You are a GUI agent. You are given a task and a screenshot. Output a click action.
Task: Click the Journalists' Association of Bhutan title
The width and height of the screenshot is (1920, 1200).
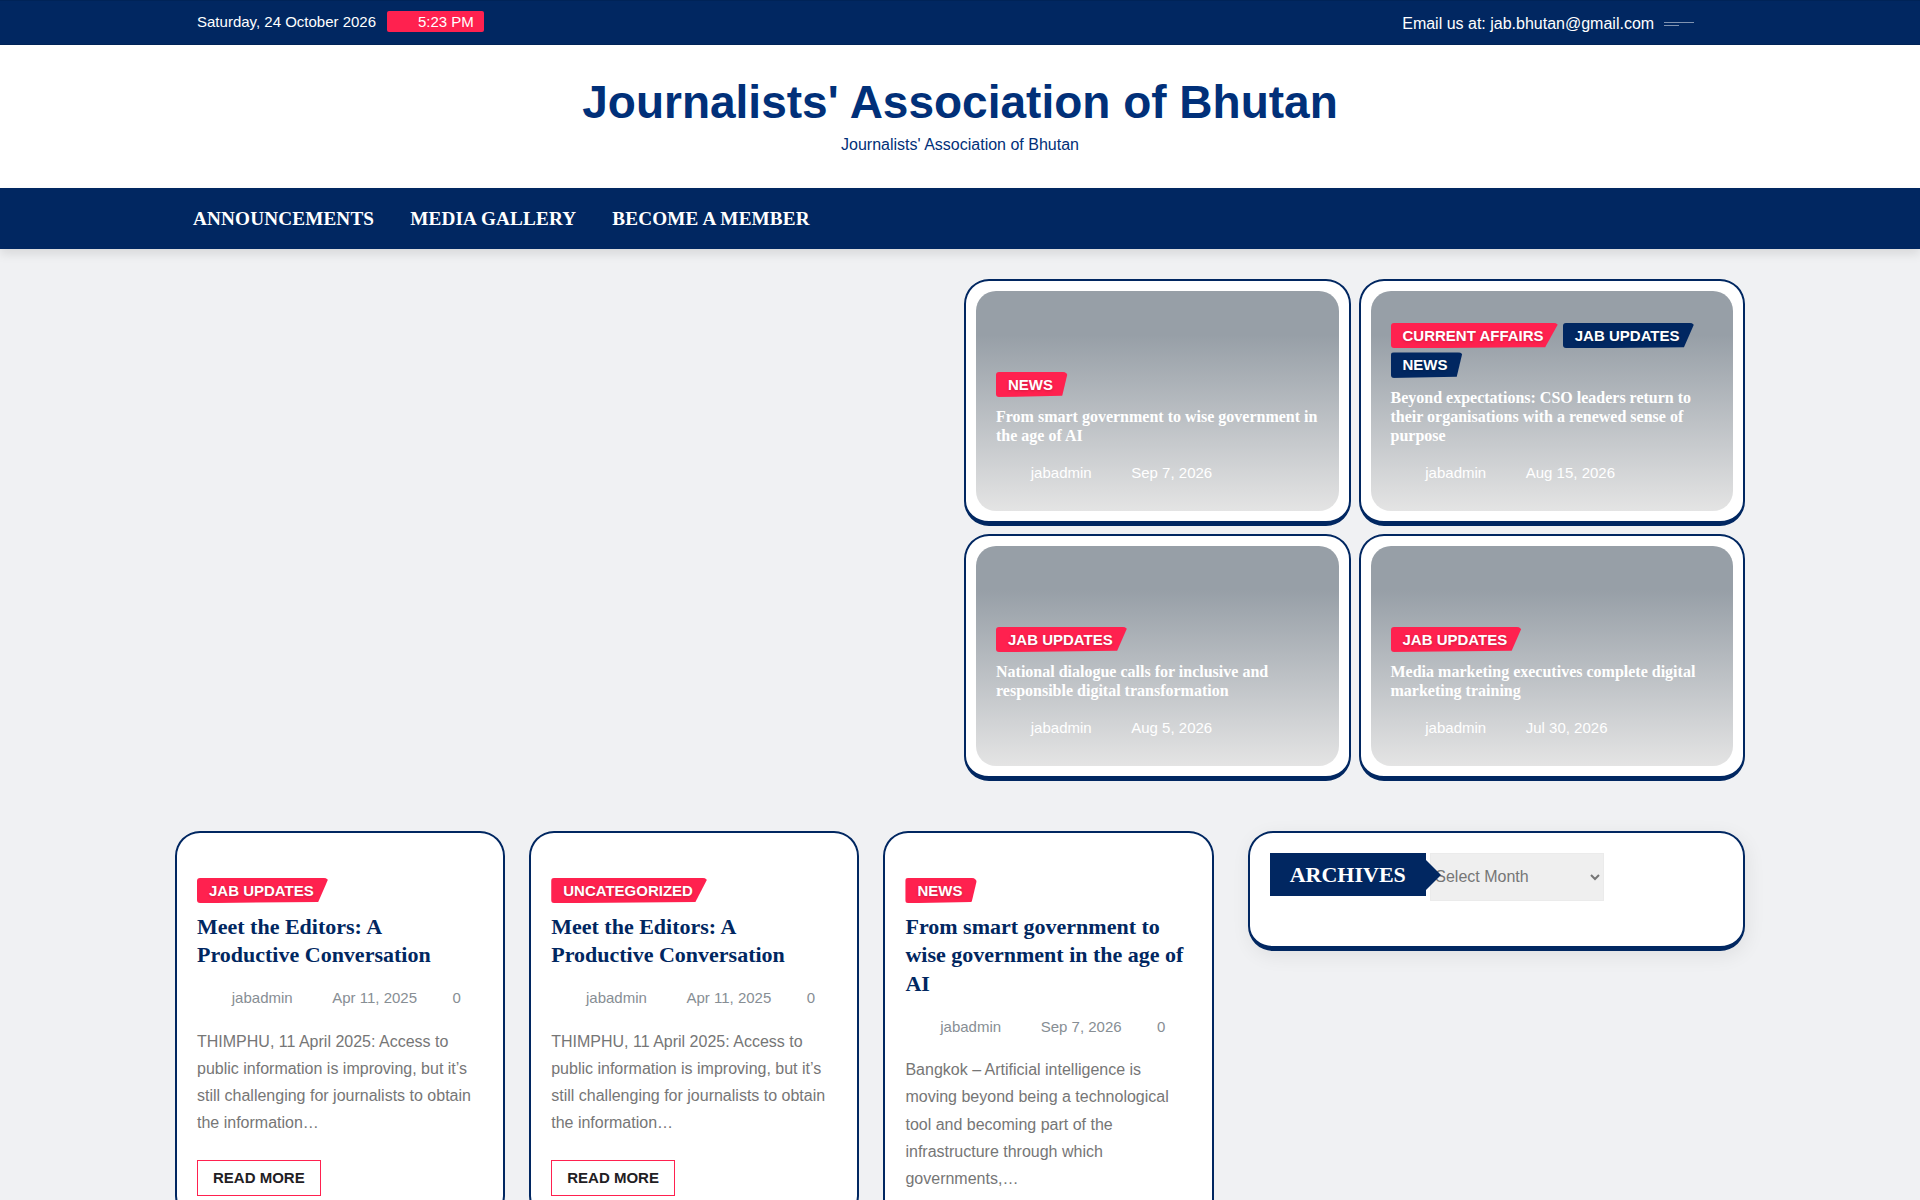pyautogui.click(x=960, y=102)
